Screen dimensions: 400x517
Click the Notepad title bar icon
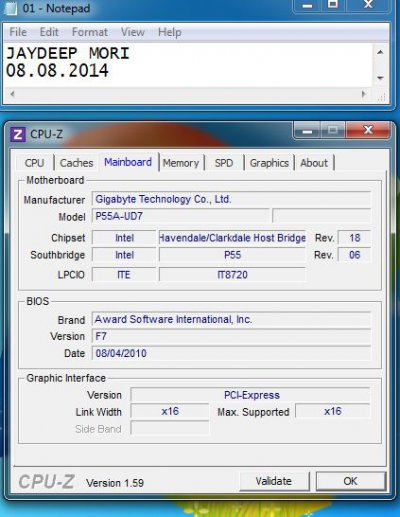click(x=11, y=8)
